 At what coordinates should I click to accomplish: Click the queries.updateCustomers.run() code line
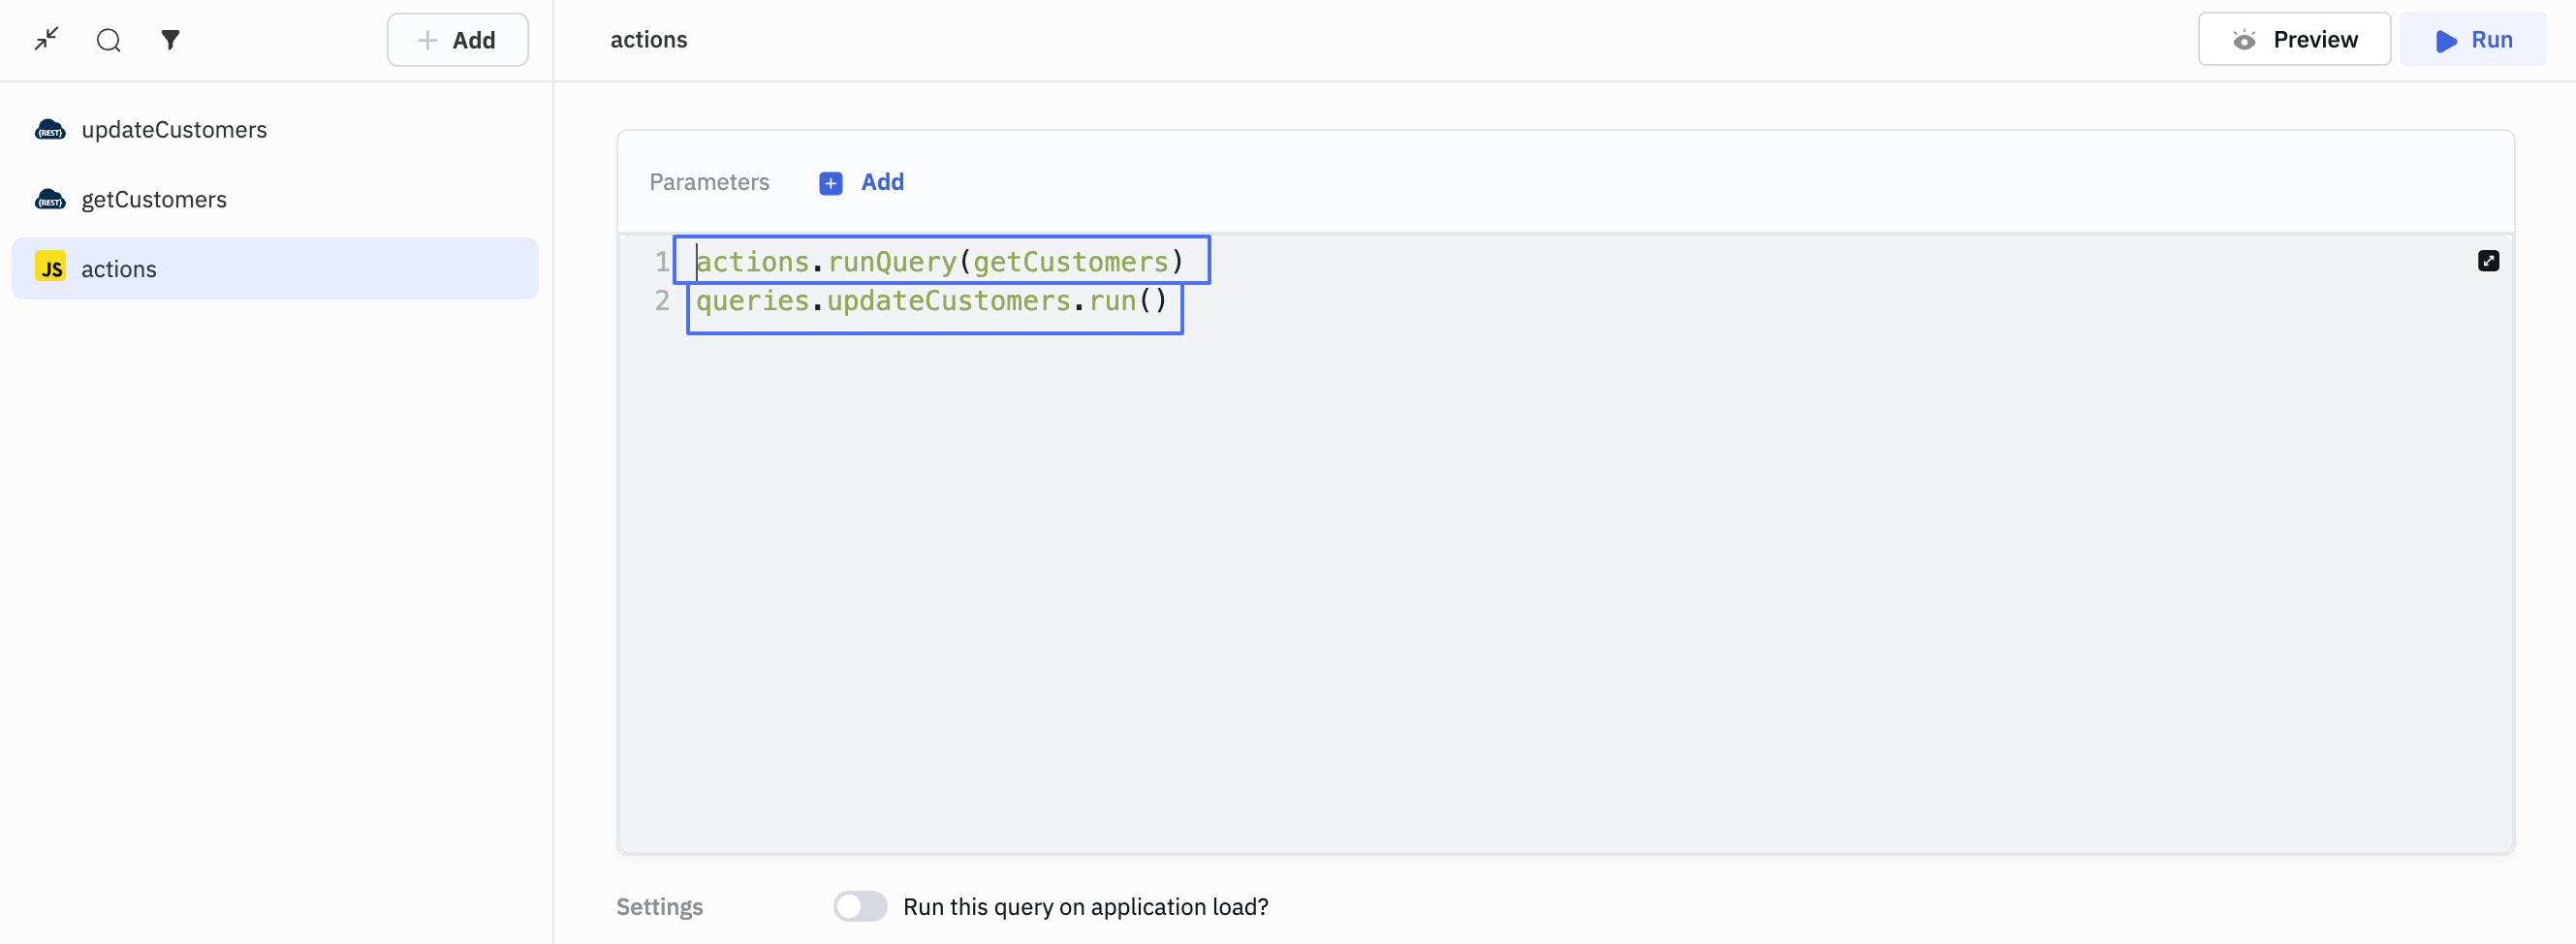tap(930, 301)
